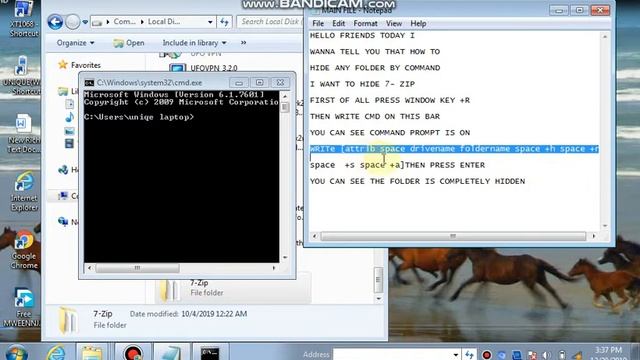The image size is (640, 360).
Task: Click the volume speaker tray icon
Action: click(x=547, y=355)
